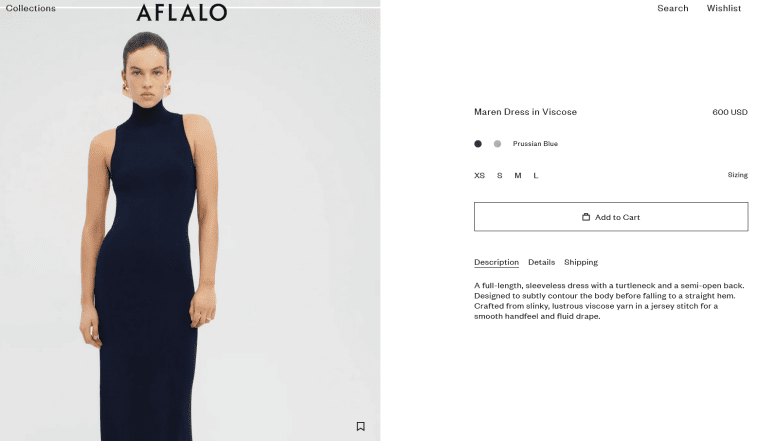Viewport: 757px width, 441px height.
Task: Choose size M
Action: click(x=518, y=175)
